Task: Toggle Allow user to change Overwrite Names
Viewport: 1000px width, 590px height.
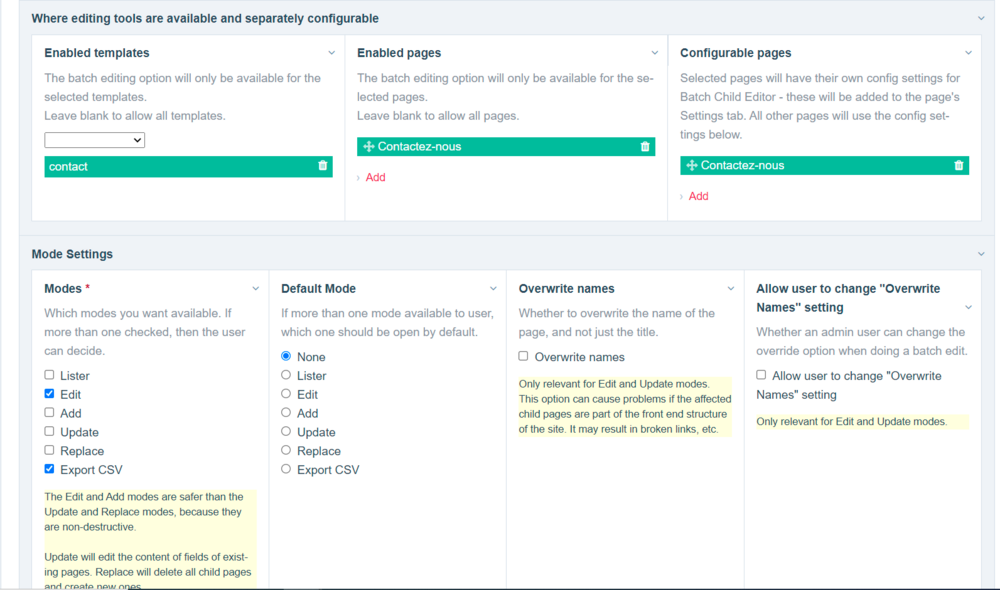Action: pyautogui.click(x=762, y=375)
